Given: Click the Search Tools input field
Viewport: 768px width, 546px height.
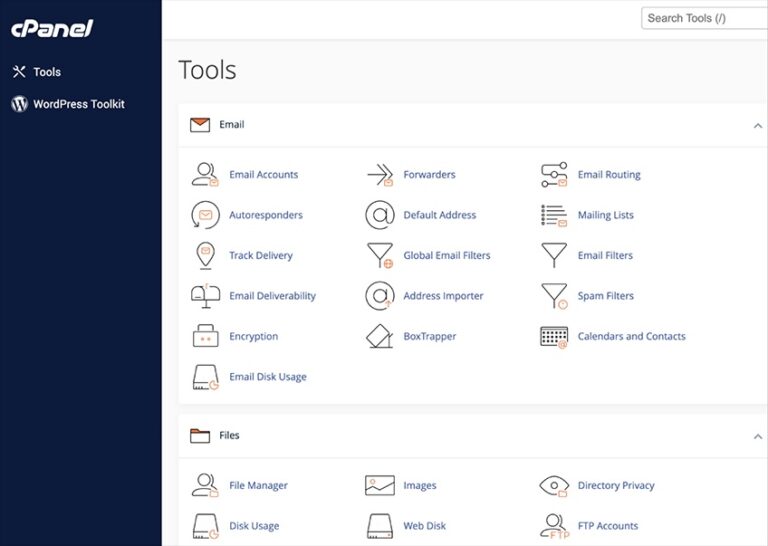Looking at the screenshot, I should (x=704, y=18).
